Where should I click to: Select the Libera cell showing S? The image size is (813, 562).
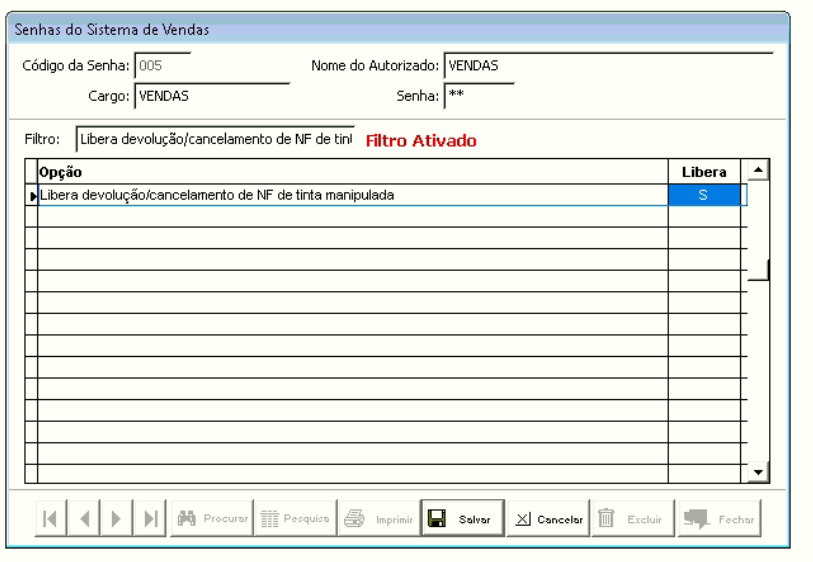[x=704, y=195]
